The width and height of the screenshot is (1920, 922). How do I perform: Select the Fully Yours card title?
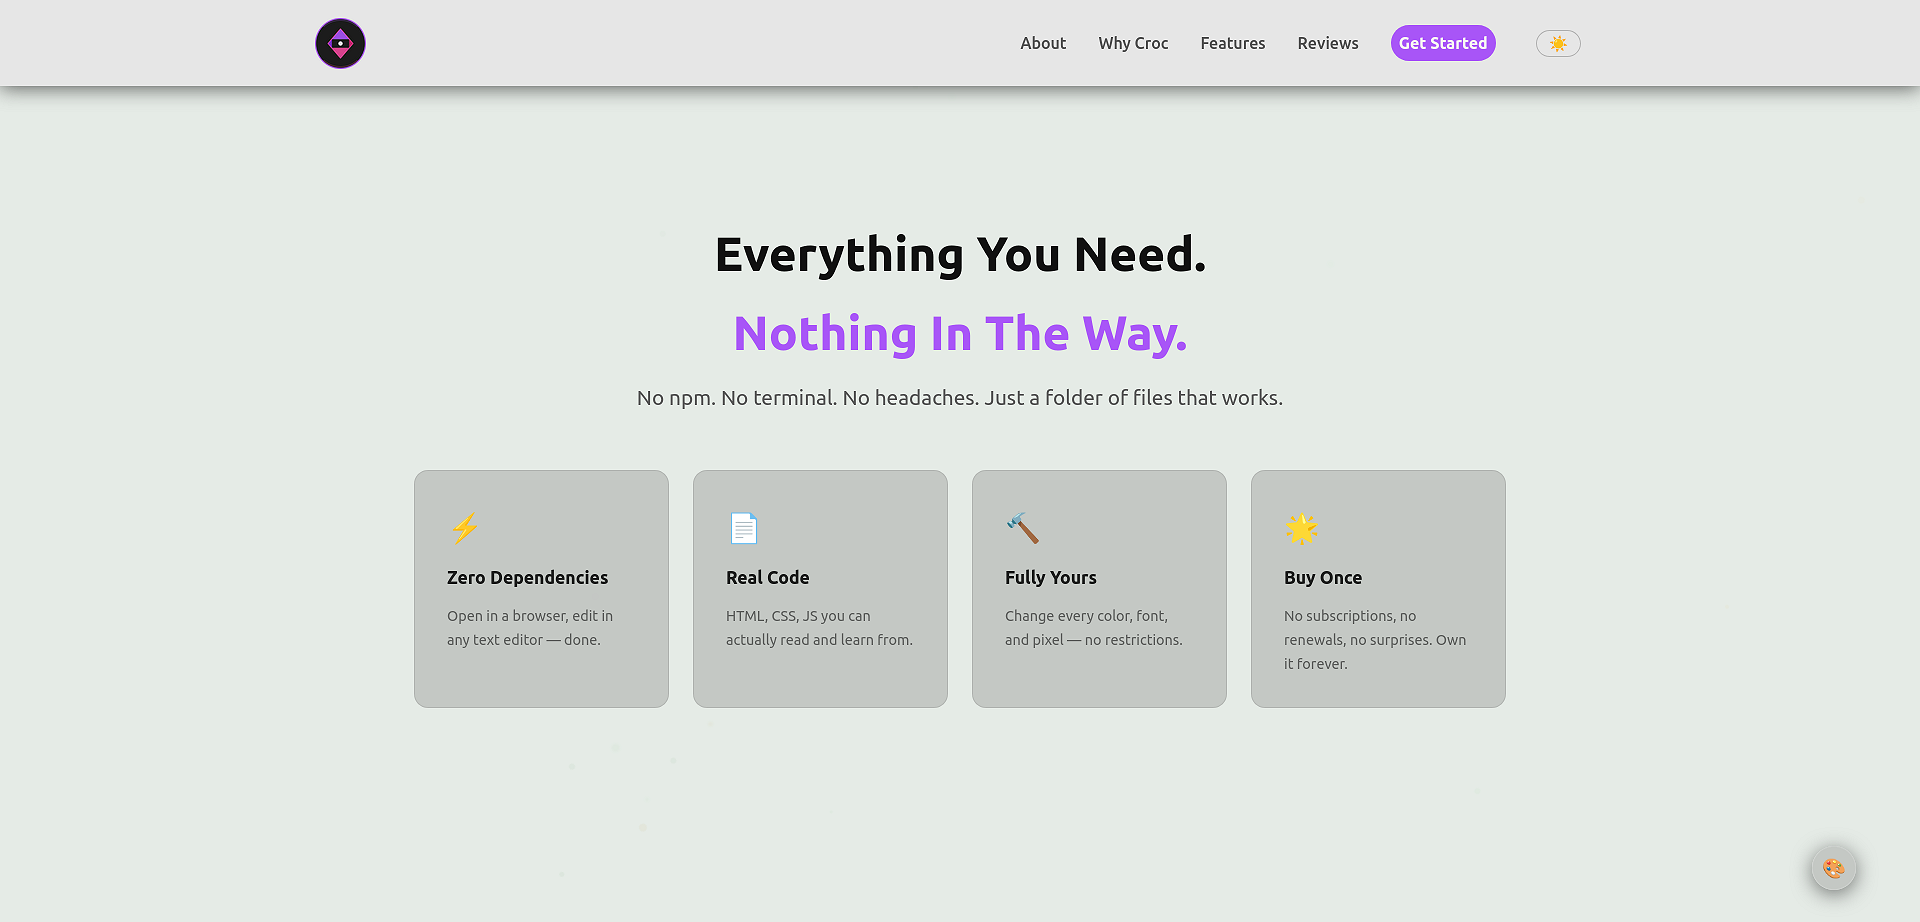(x=1050, y=577)
